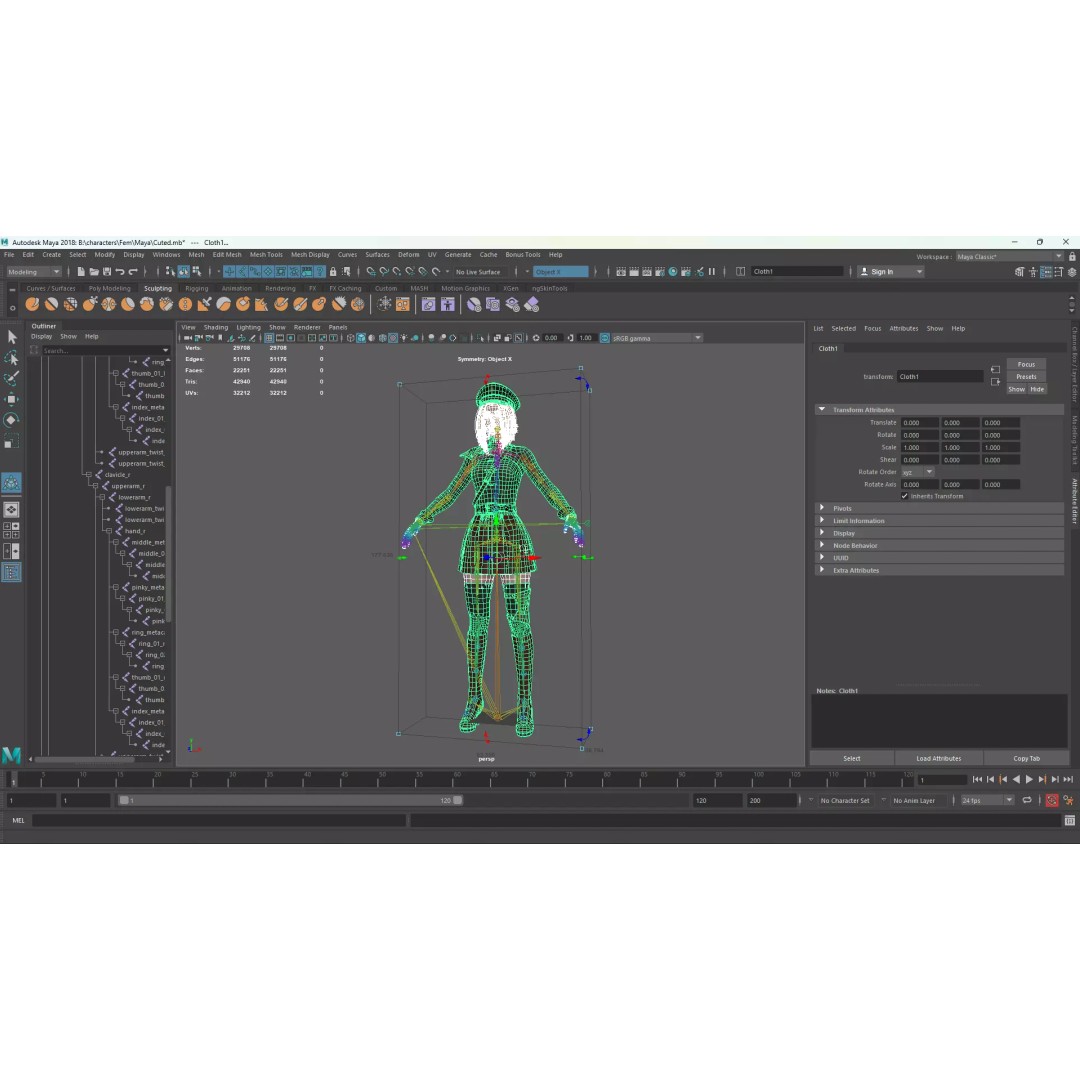The width and height of the screenshot is (1080, 1080).
Task: Open the sRGB gamma dropdown
Action: (657, 338)
